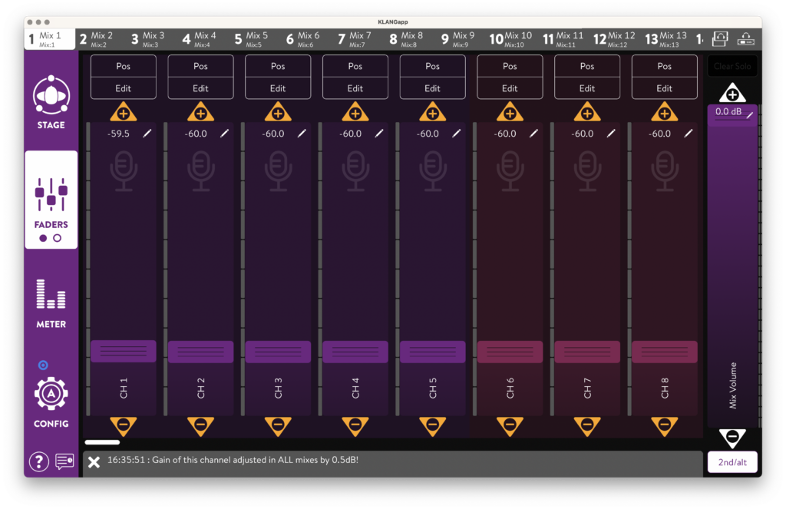Image resolution: width=786 pixels, height=510 pixels.
Task: Open the METER view
Action: (x=51, y=303)
